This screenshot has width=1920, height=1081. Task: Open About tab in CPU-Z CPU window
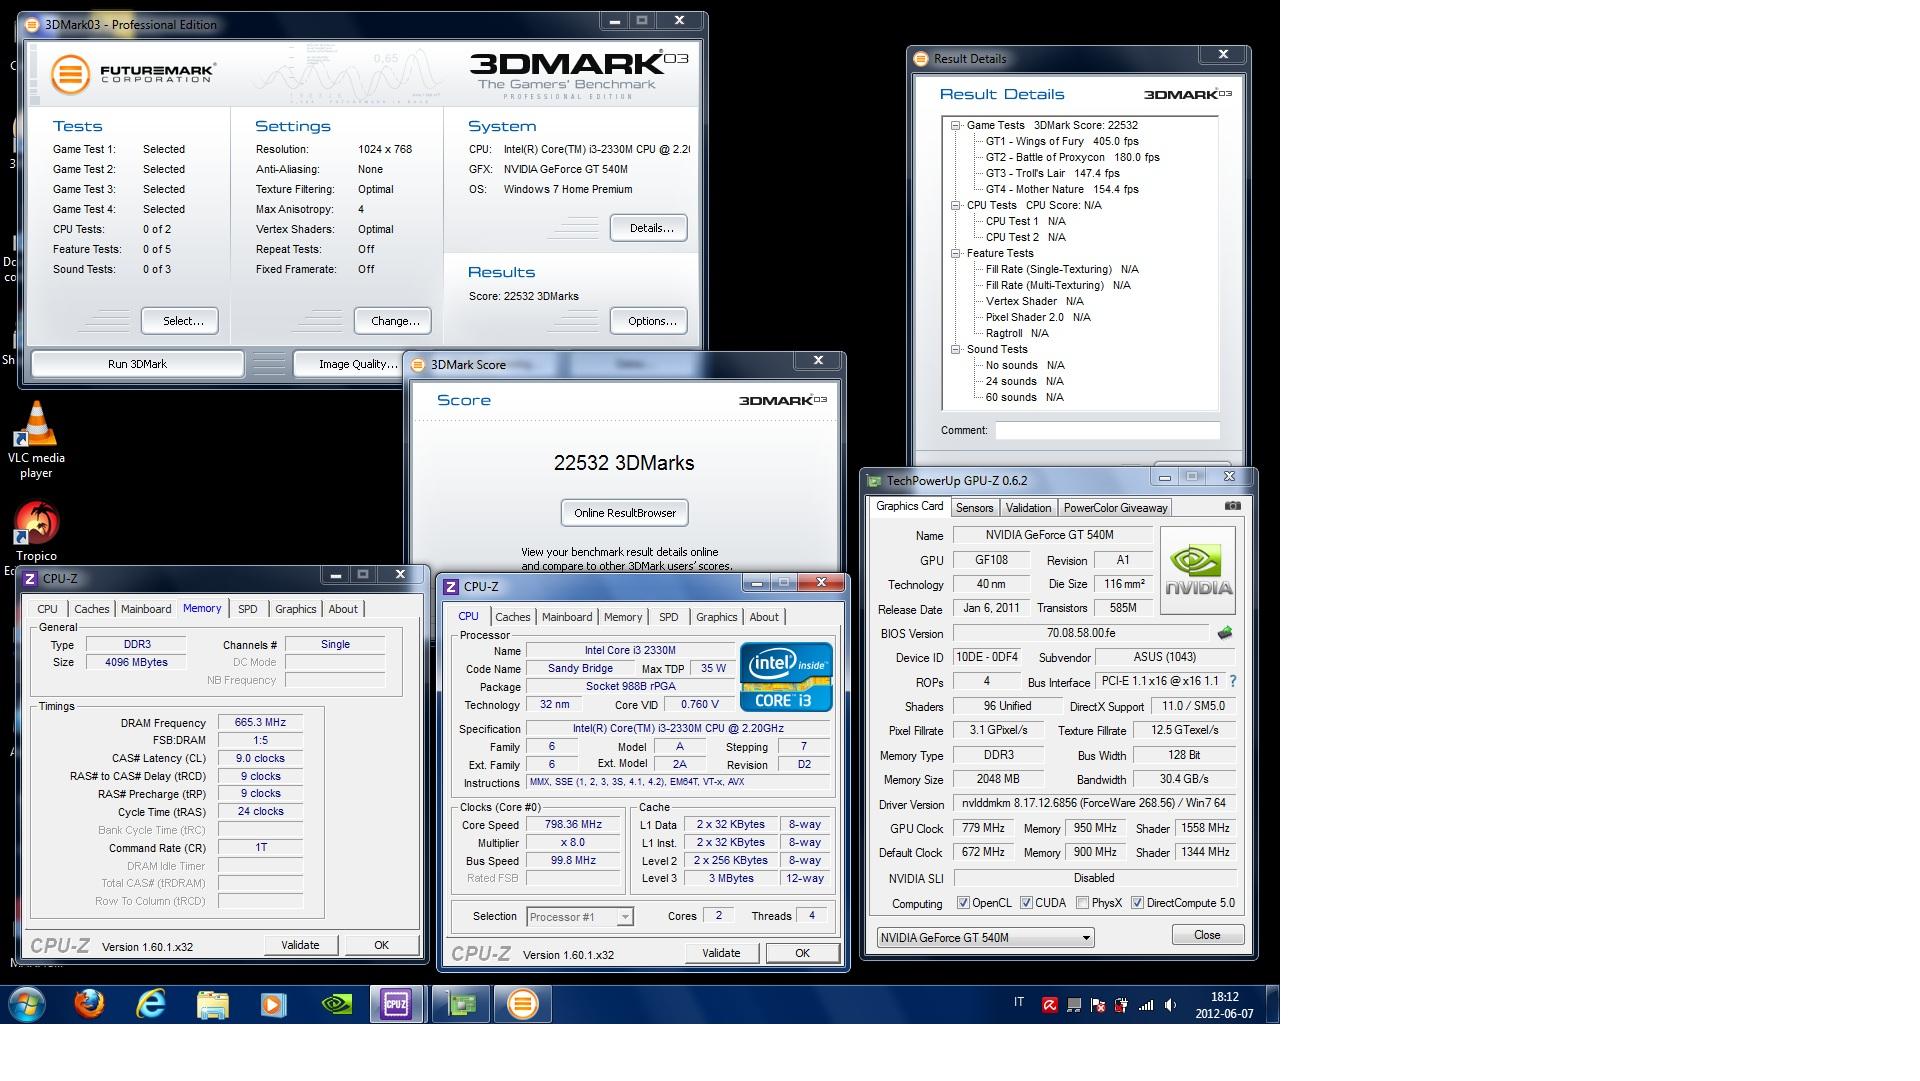764,617
